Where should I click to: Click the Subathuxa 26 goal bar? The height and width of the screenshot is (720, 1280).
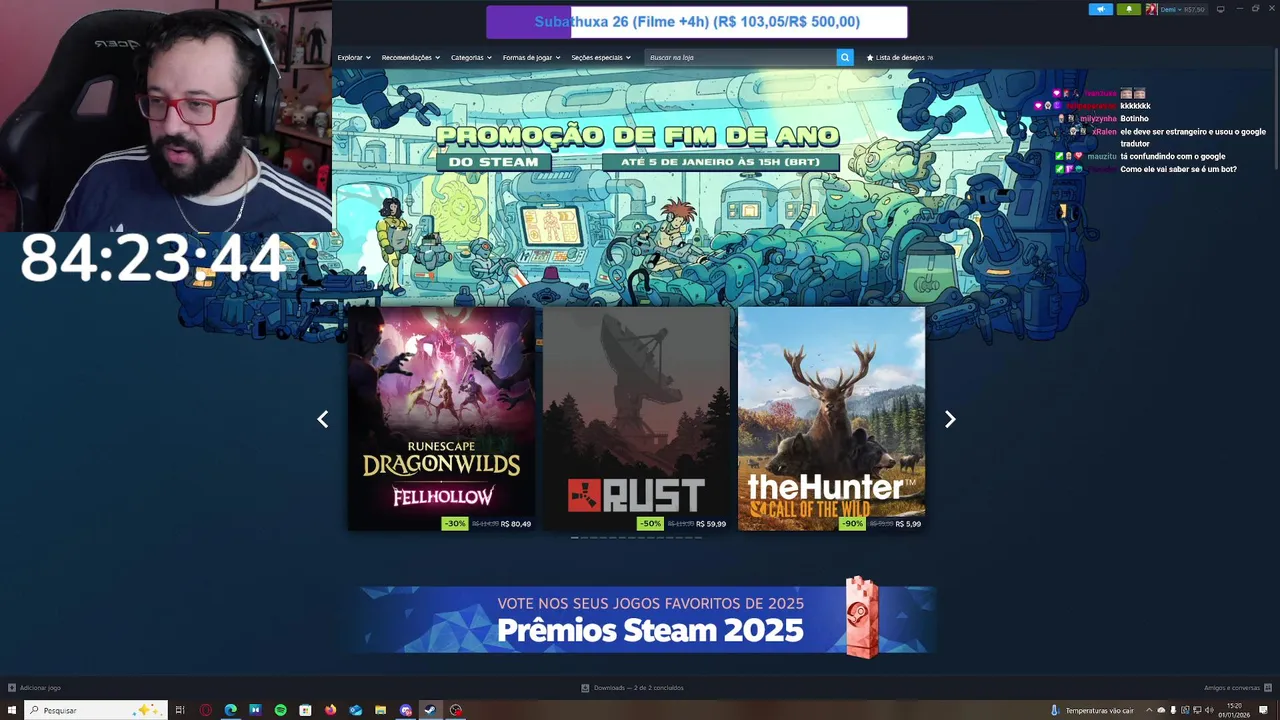(x=697, y=22)
